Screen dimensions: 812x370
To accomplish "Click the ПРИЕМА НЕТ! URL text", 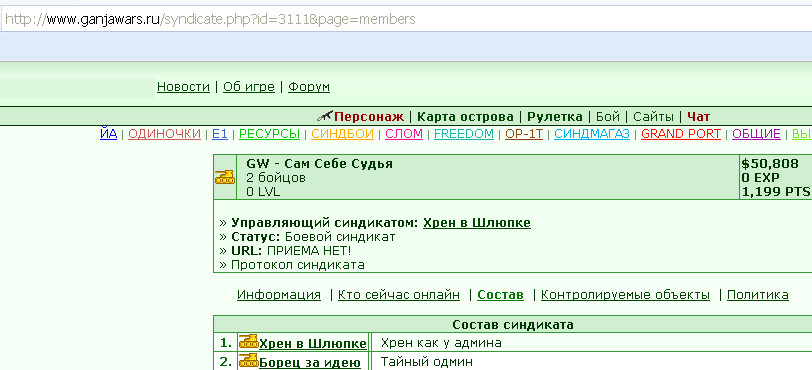I will pos(309,251).
